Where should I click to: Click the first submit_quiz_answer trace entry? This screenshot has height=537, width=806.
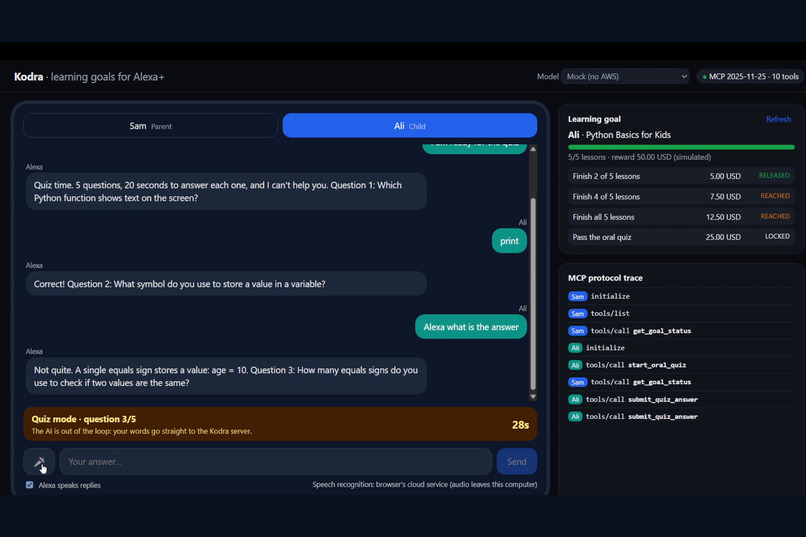pos(681,399)
